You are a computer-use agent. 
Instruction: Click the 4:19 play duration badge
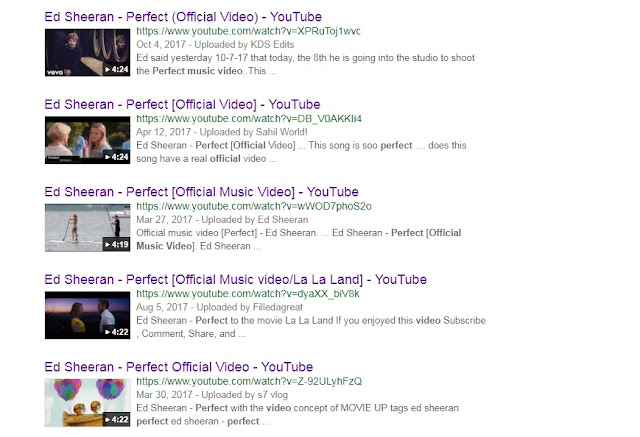[x=116, y=244]
